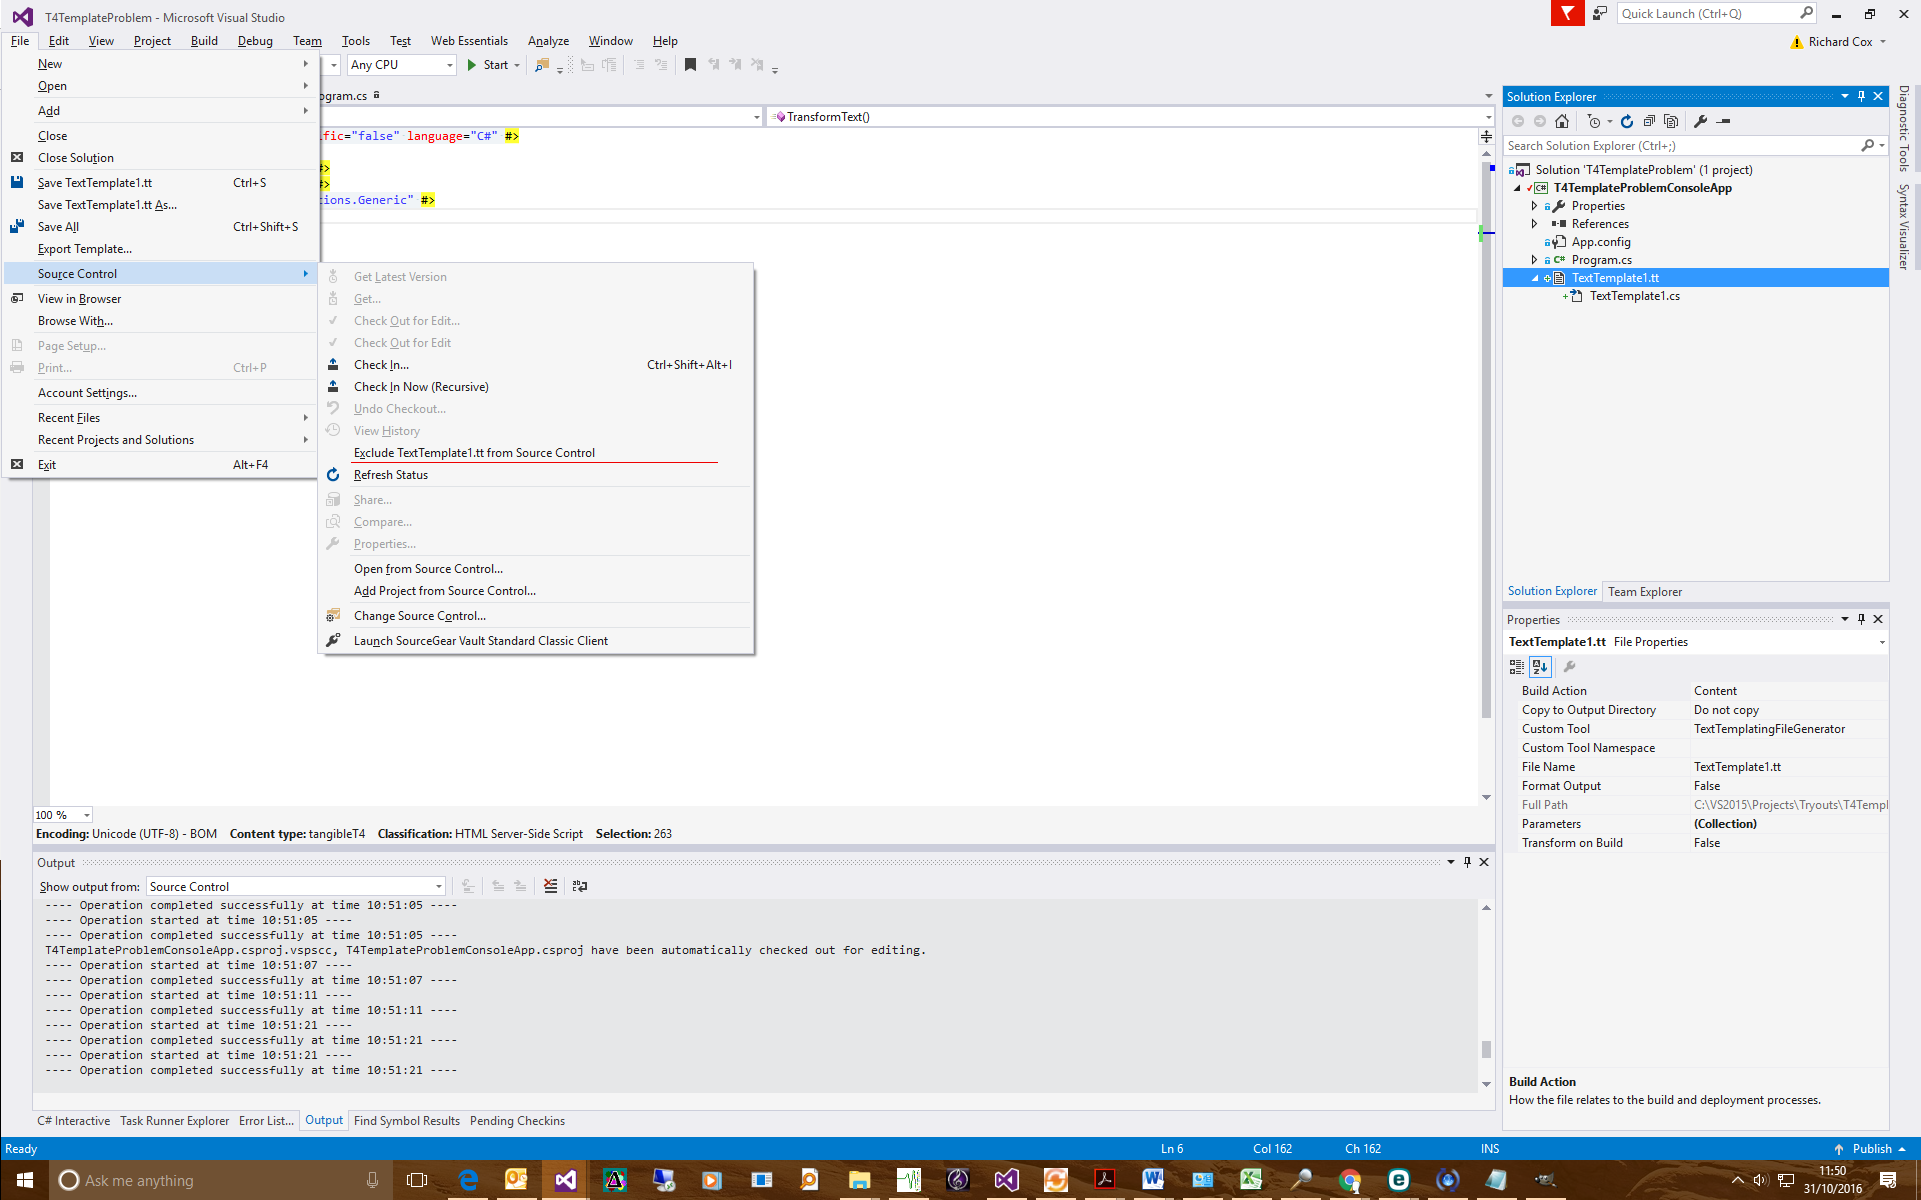Click Add Project from Source Control...
1921x1200 pixels.
point(444,591)
